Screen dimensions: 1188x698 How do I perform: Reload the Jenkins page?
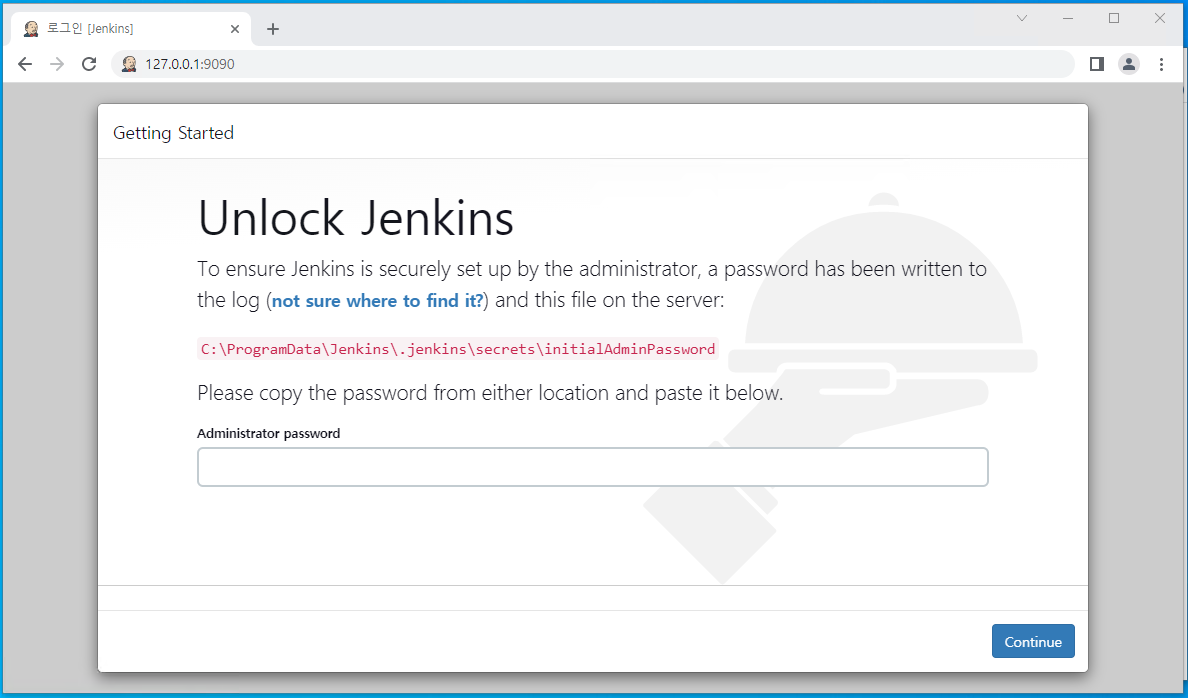click(89, 64)
